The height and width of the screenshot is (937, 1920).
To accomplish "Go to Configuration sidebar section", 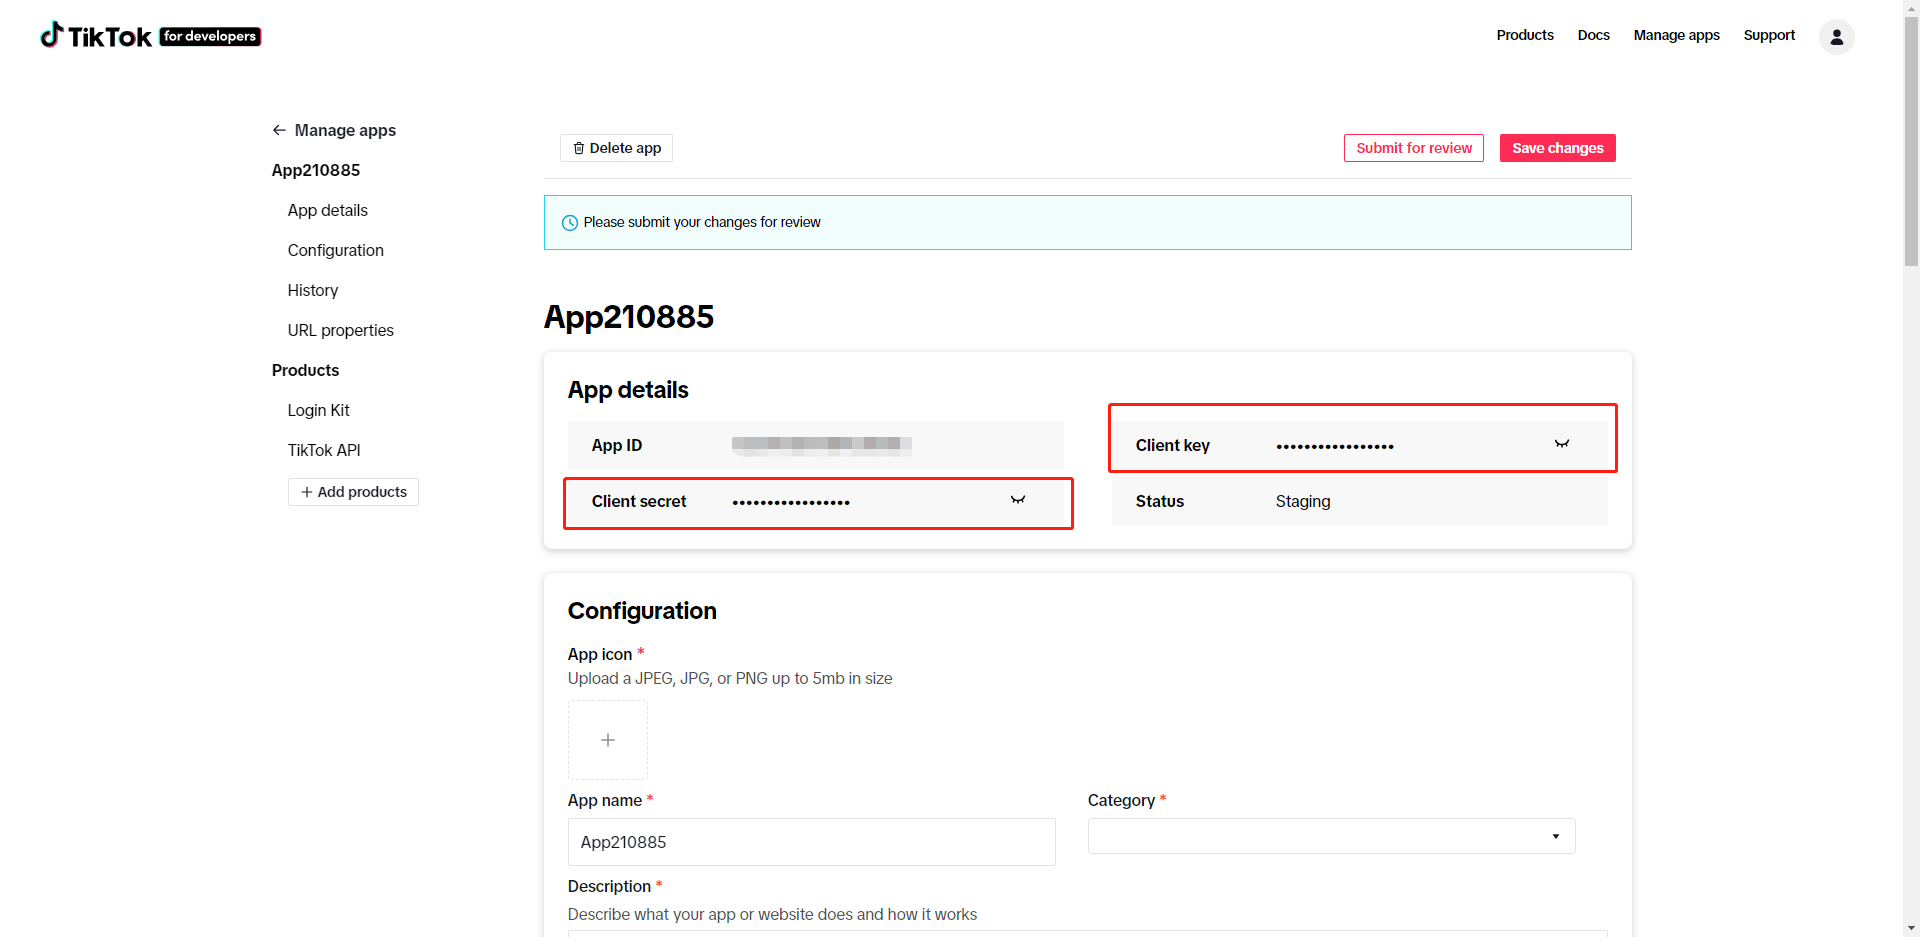I will (336, 250).
